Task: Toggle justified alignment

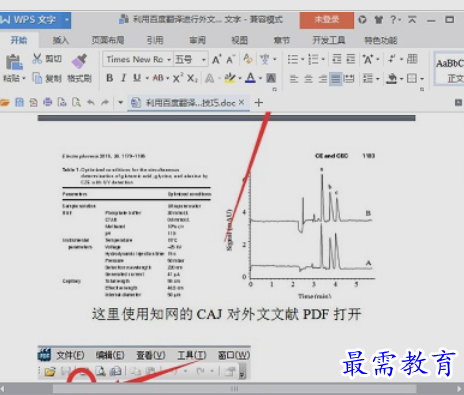Action: 336,79
